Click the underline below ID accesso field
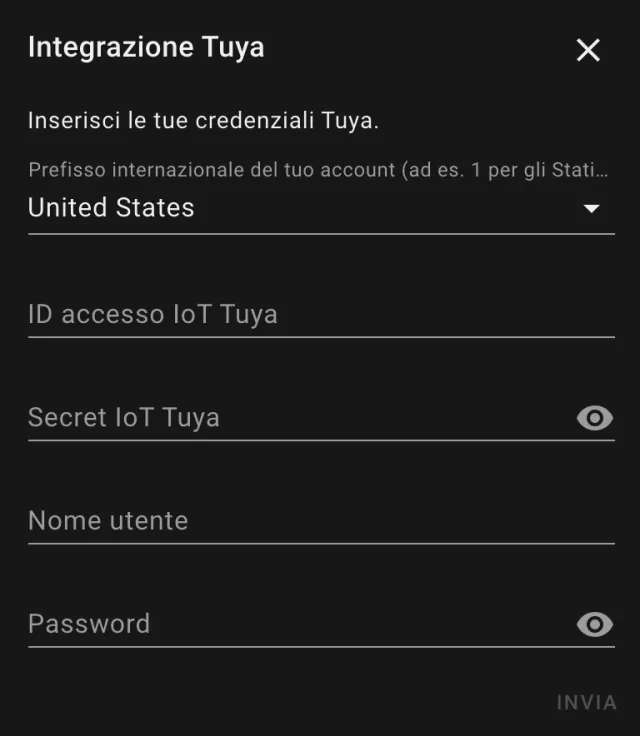Viewport: 640px width, 736px height. point(321,337)
